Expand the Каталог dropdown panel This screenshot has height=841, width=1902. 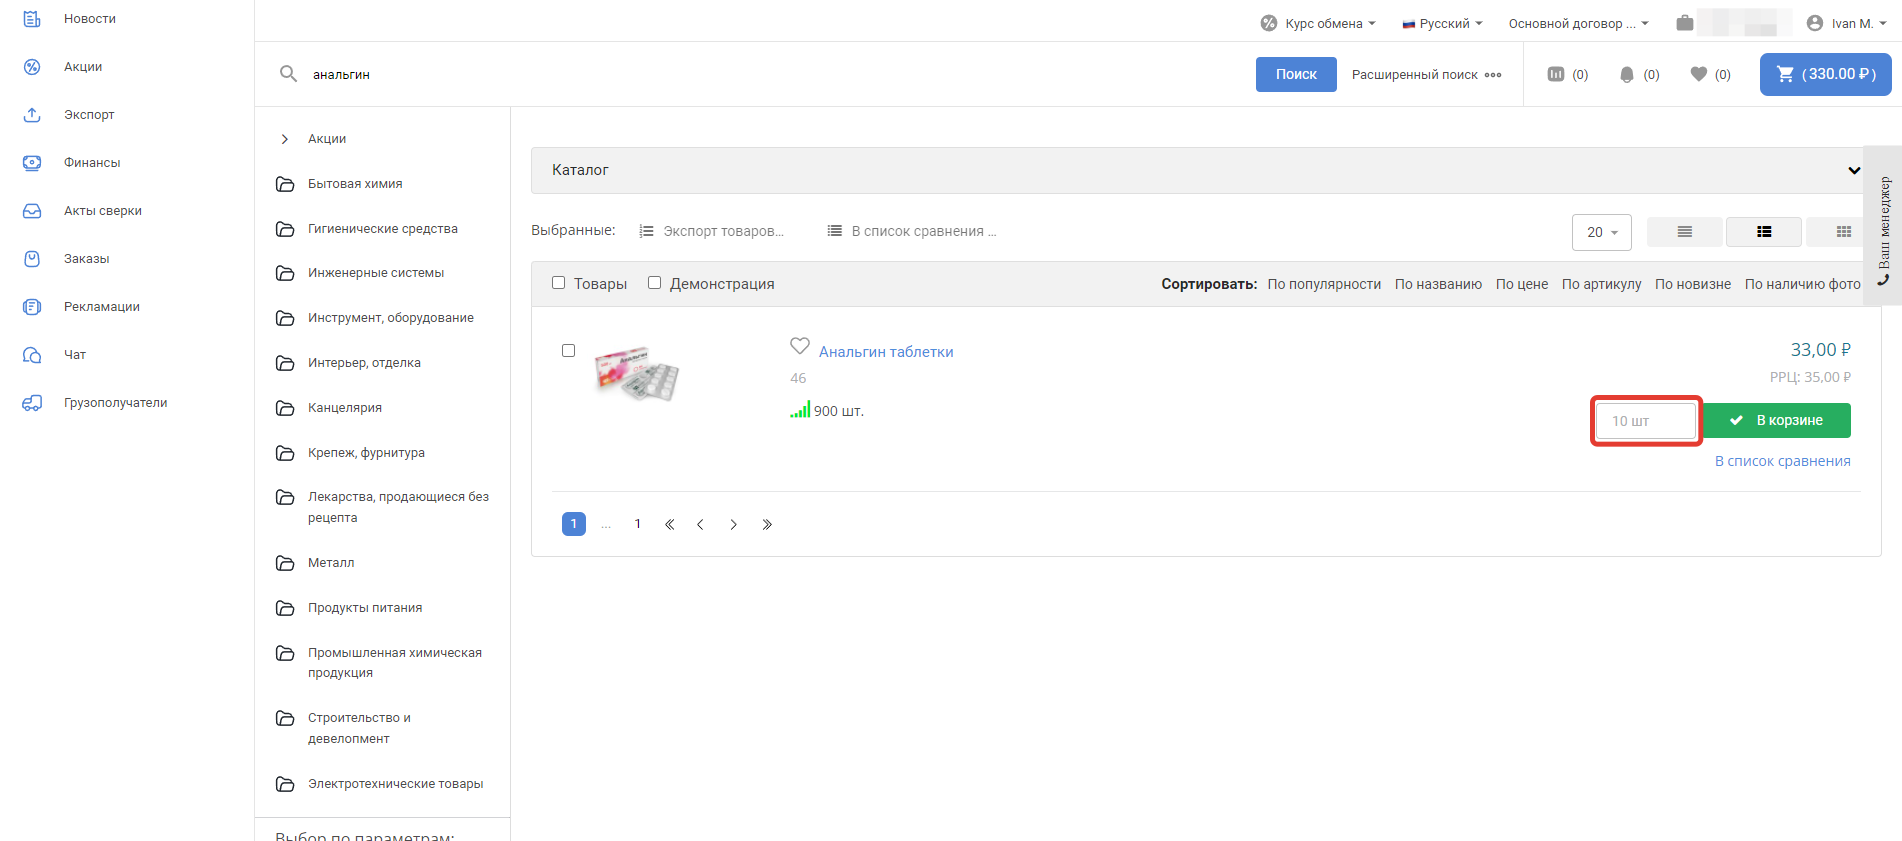coord(1853,170)
